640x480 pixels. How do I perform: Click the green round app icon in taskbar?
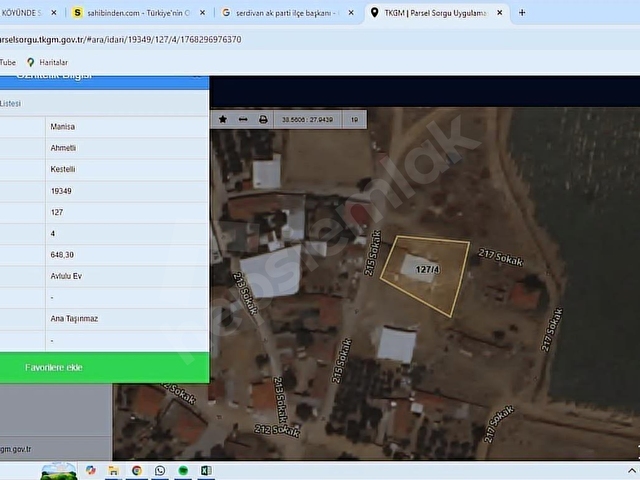183,471
